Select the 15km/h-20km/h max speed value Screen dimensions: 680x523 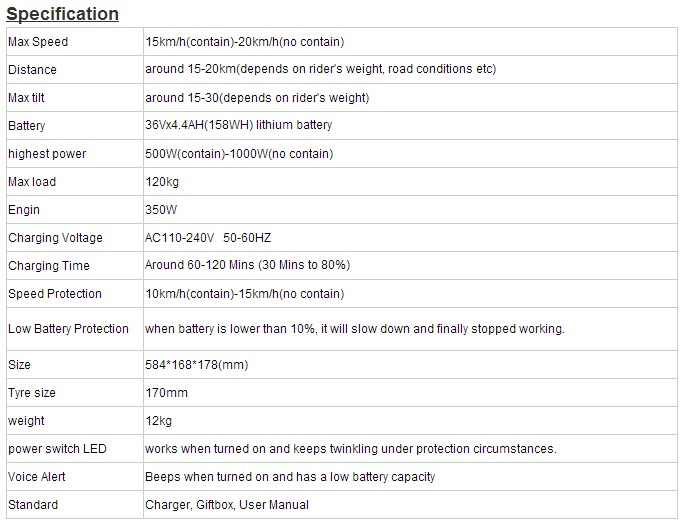(245, 42)
